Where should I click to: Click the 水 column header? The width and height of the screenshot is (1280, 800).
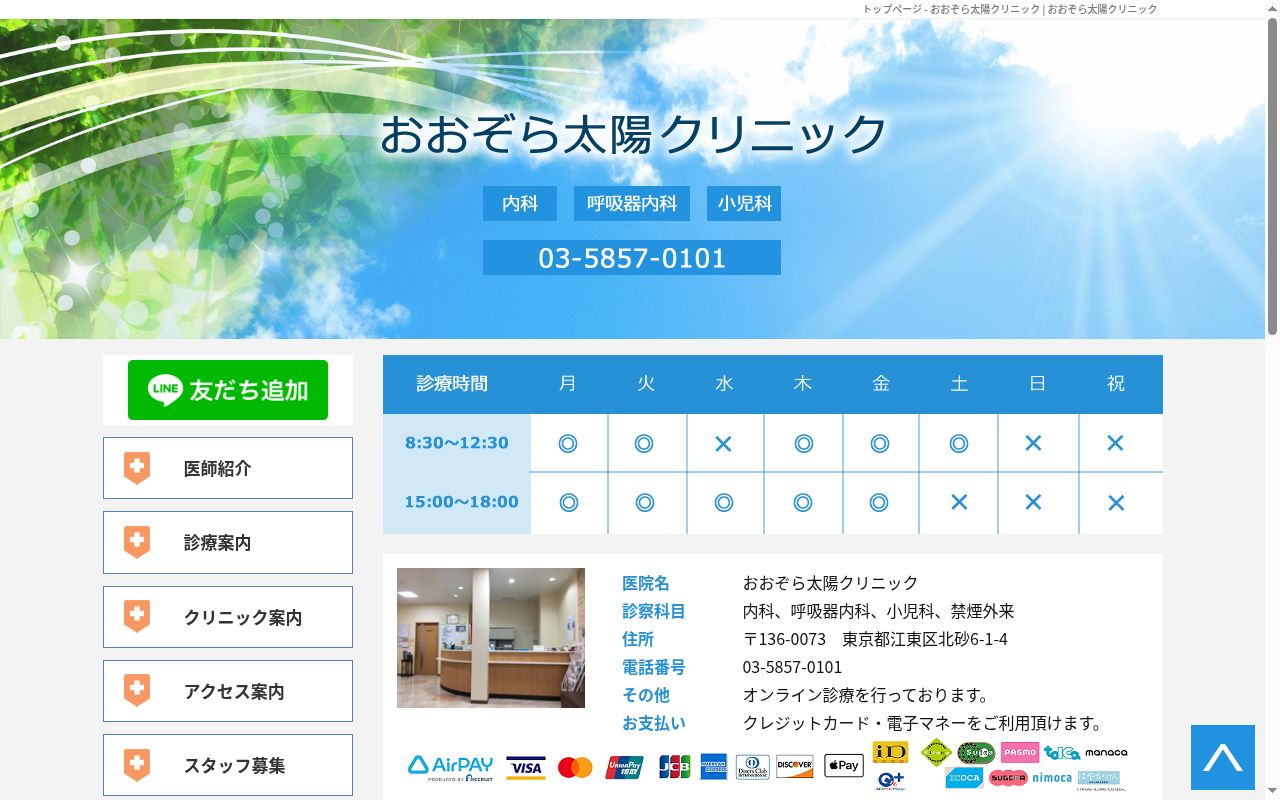tap(724, 384)
